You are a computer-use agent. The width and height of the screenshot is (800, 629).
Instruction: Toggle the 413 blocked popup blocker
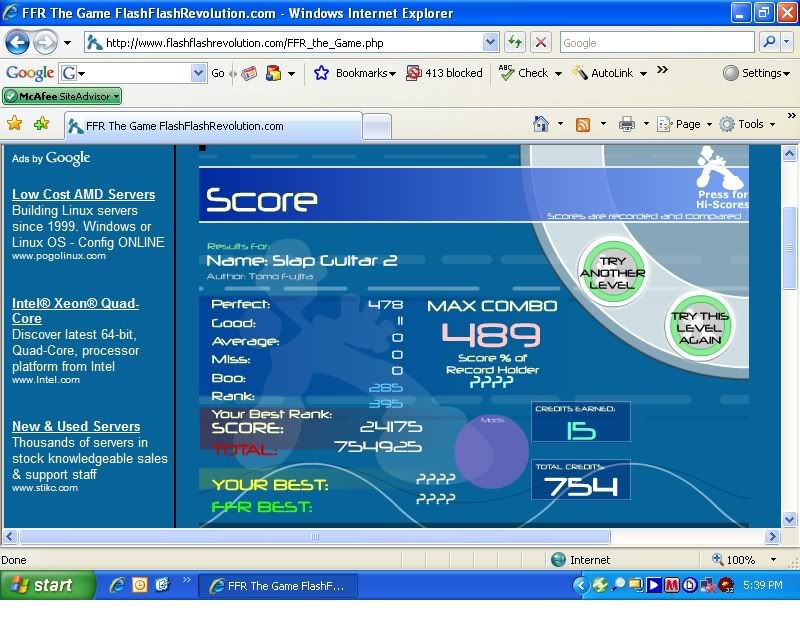444,73
